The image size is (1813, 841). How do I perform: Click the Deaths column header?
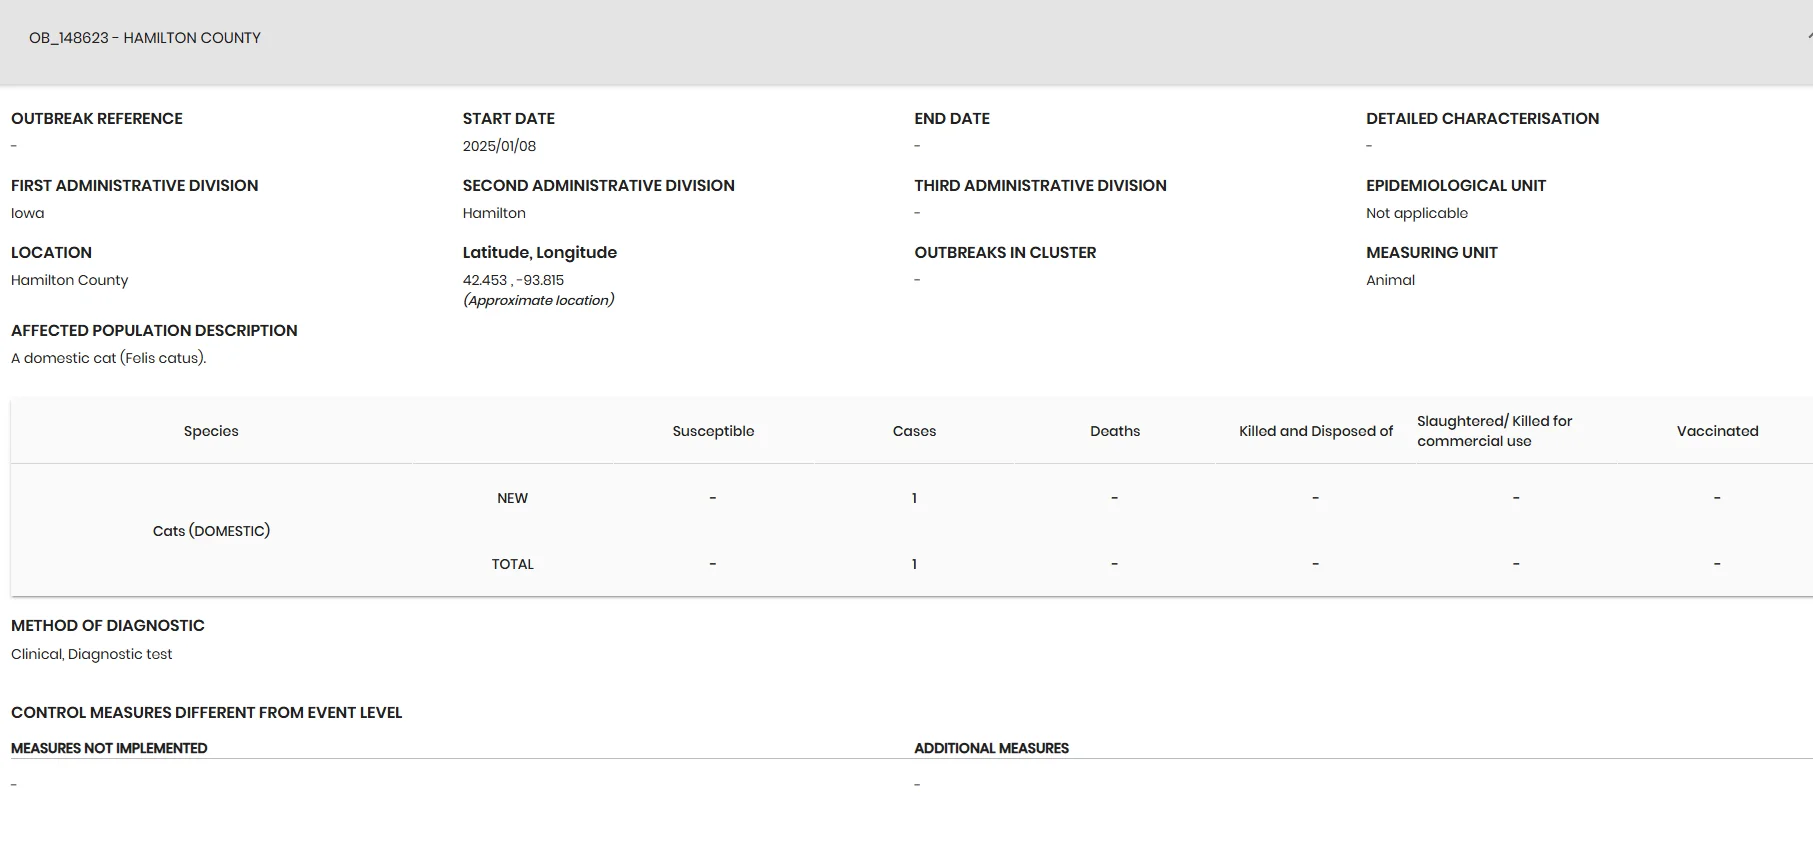(x=1115, y=431)
